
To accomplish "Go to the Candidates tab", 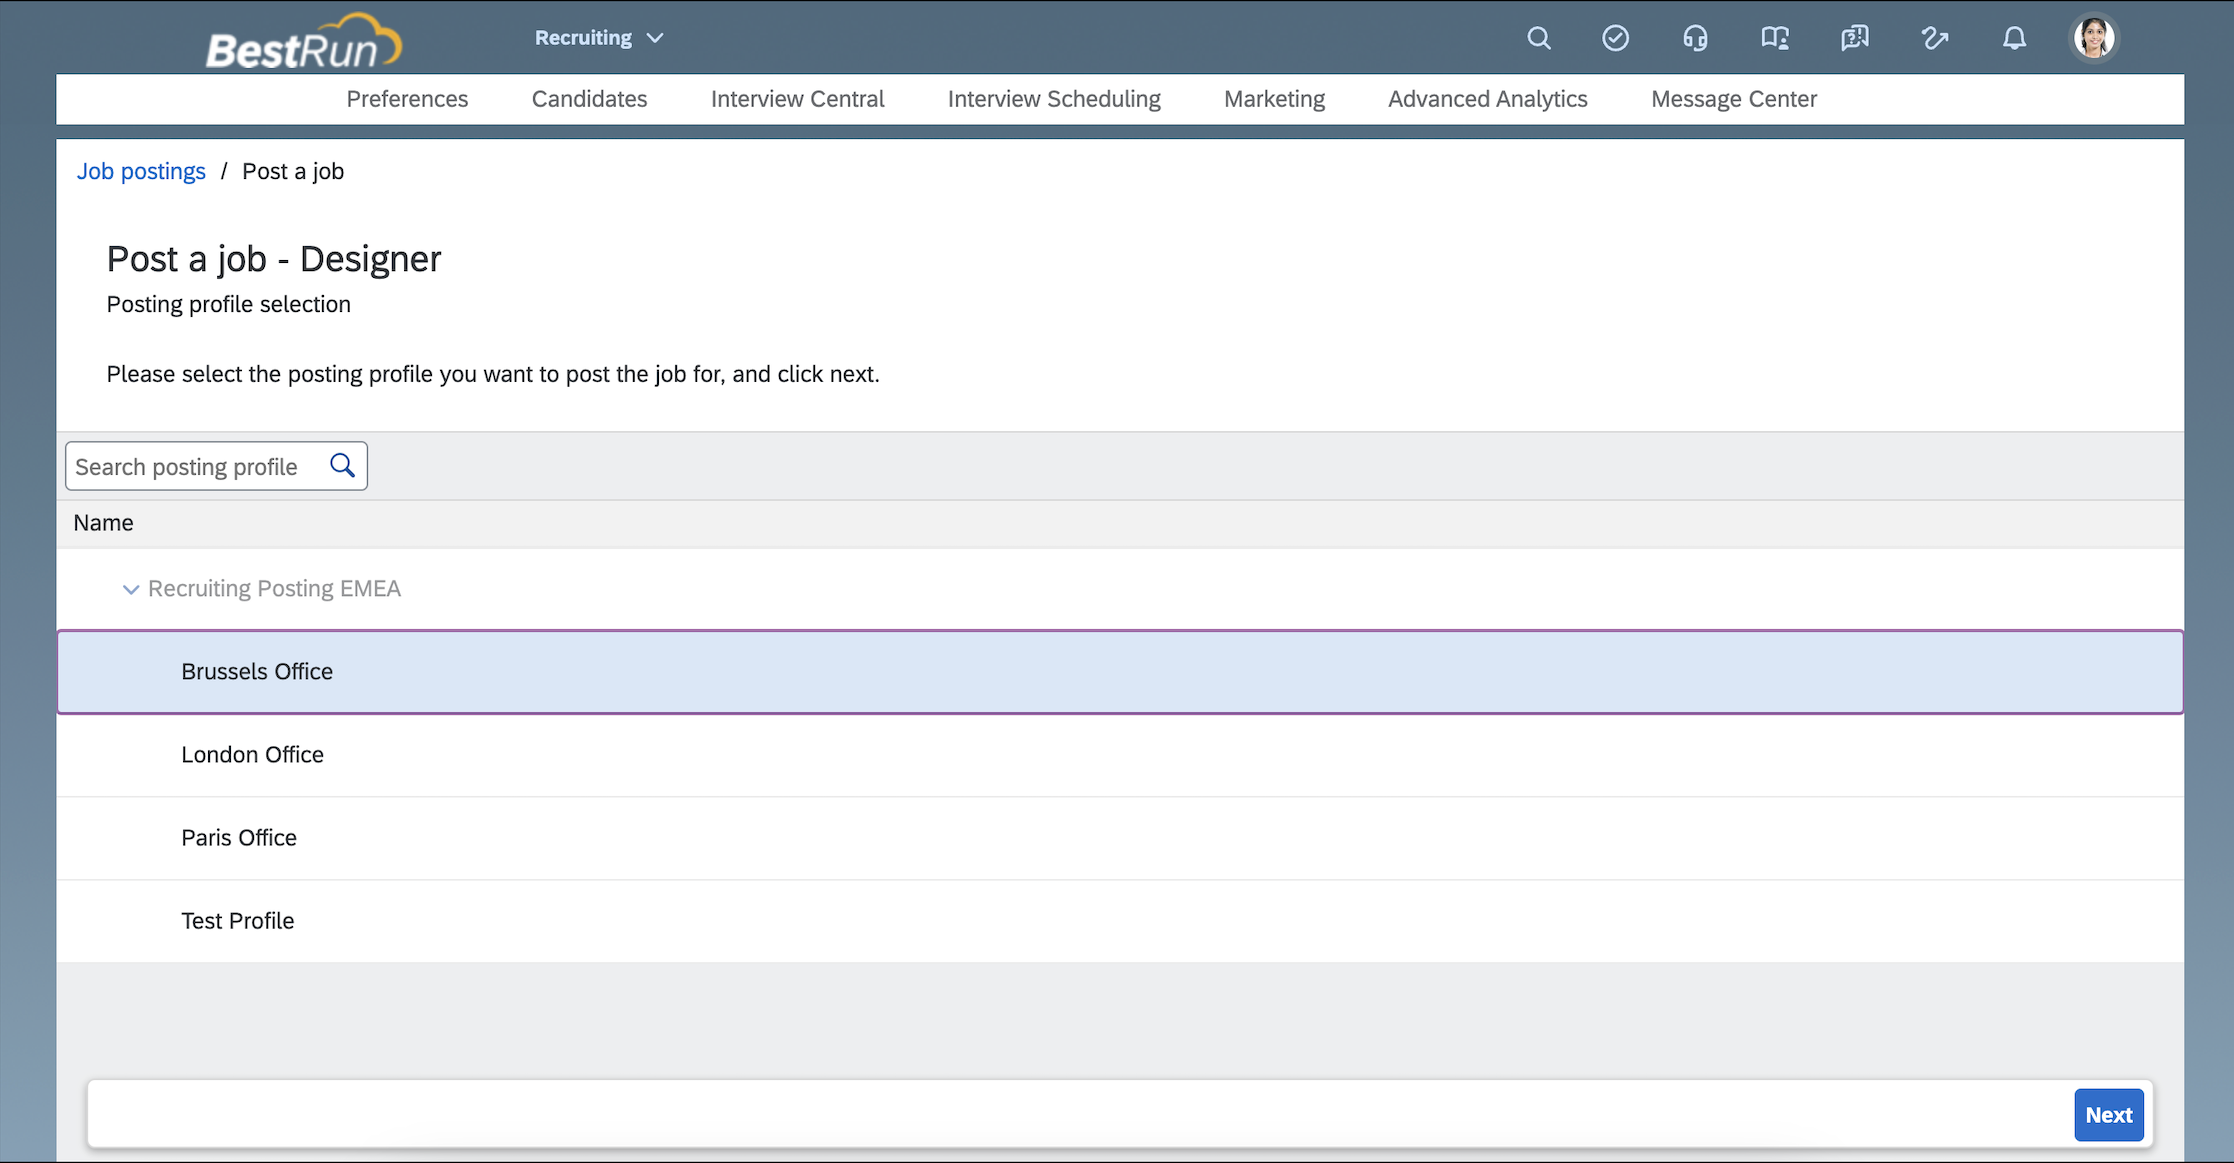I will tap(589, 99).
